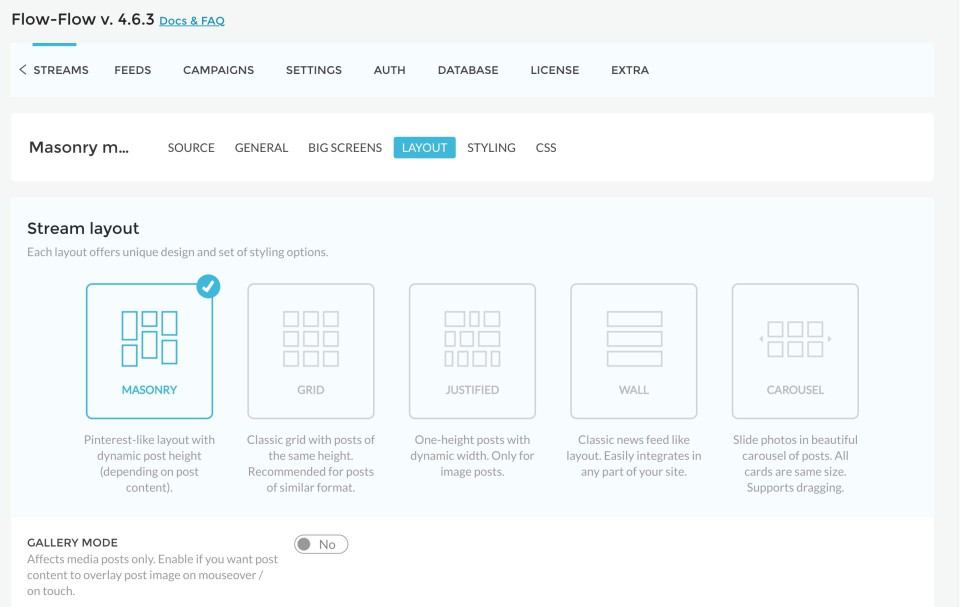Image resolution: width=960 pixels, height=607 pixels.
Task: Switch to the Feeds tab
Action: point(133,70)
